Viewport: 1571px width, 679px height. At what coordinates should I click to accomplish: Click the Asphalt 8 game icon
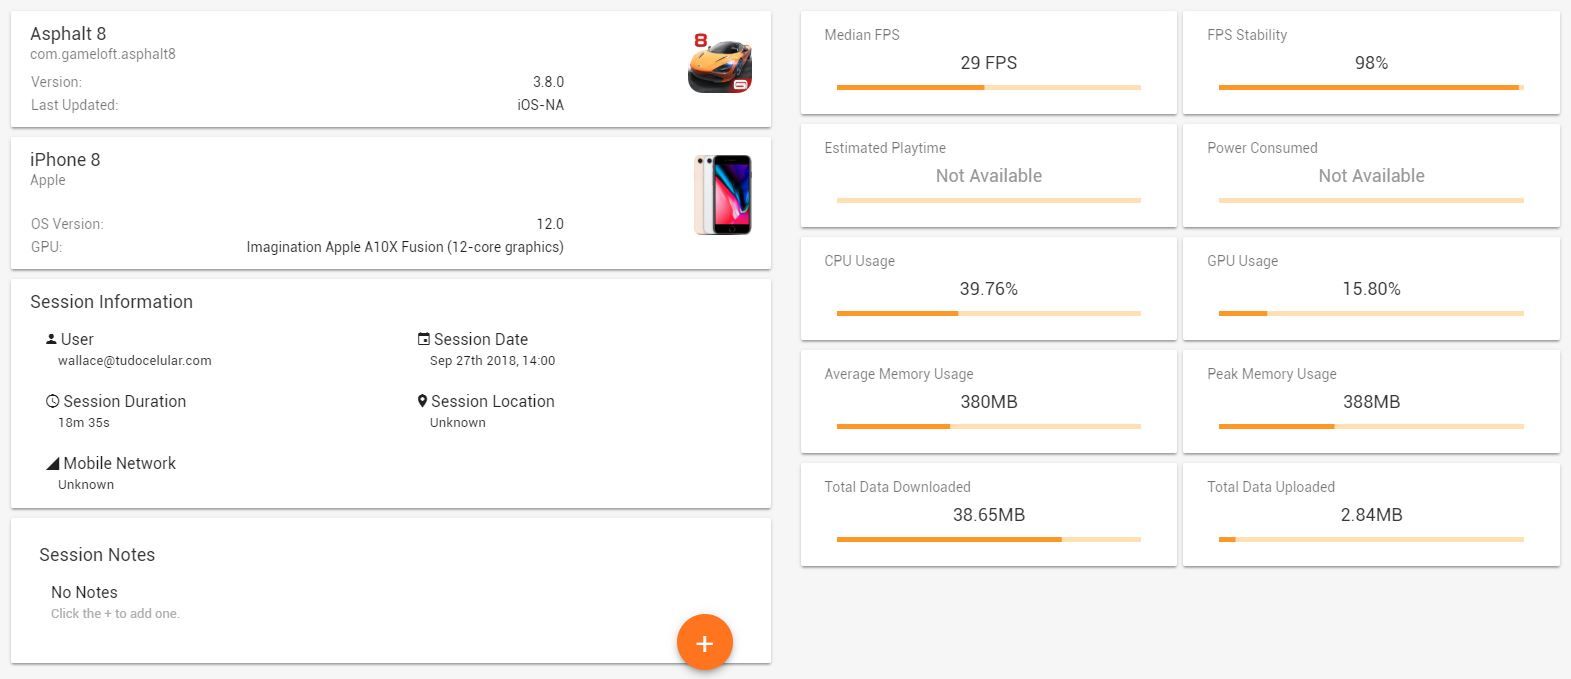pos(720,63)
